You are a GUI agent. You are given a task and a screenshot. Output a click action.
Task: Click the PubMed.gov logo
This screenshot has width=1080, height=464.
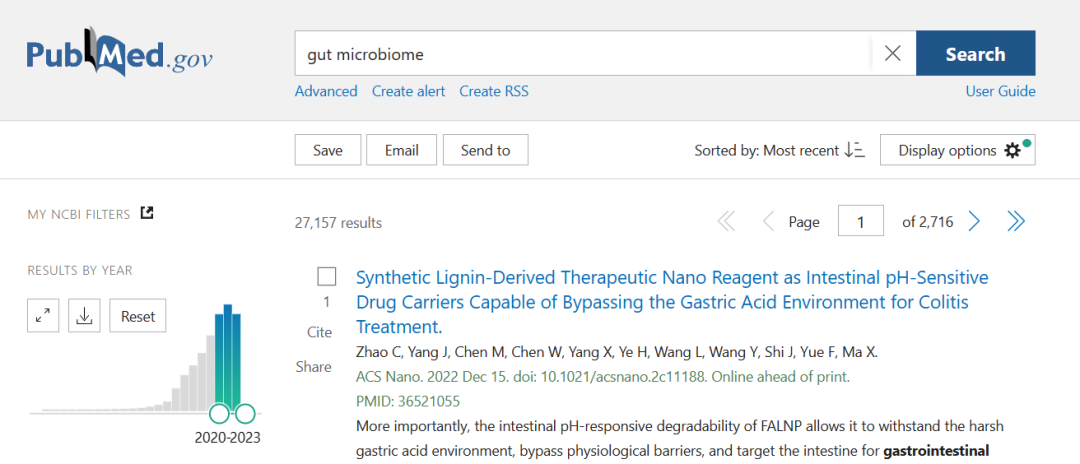(120, 54)
